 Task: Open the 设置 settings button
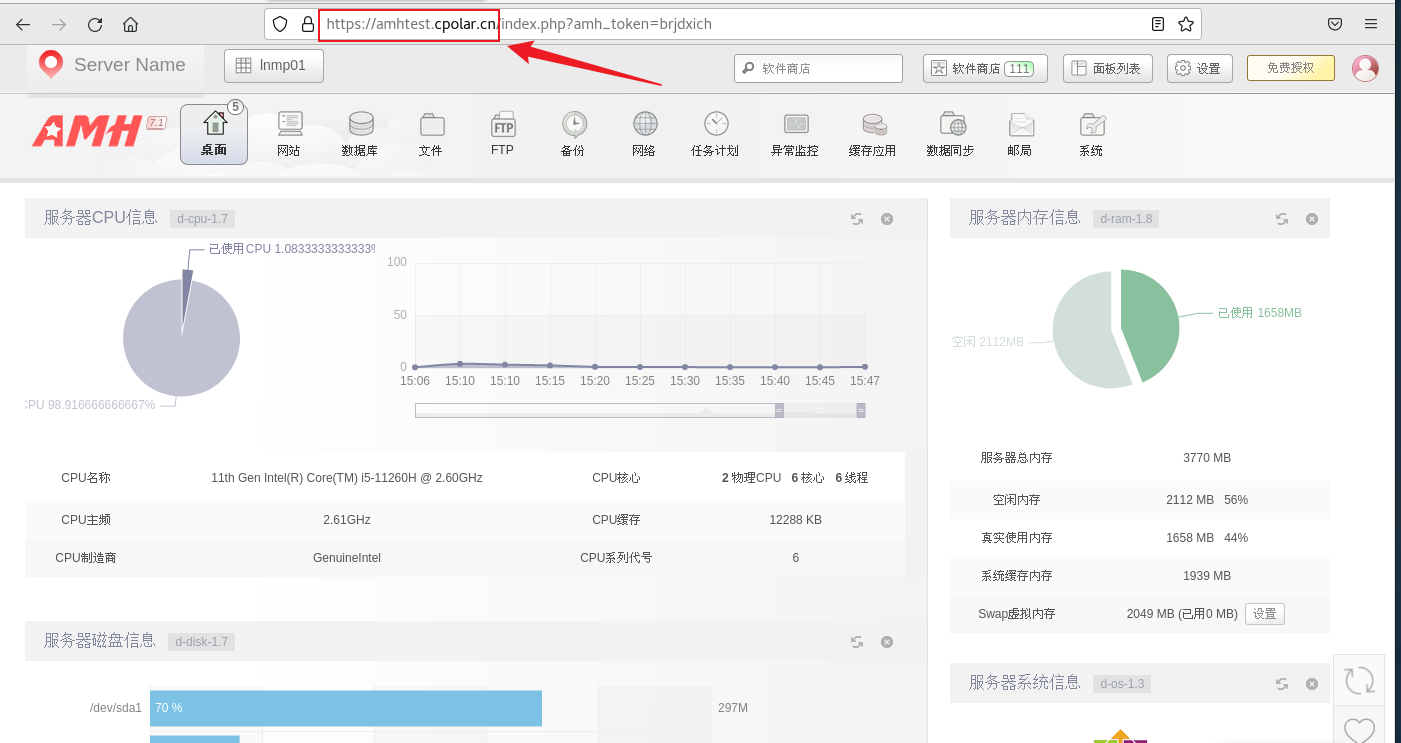coord(1199,68)
